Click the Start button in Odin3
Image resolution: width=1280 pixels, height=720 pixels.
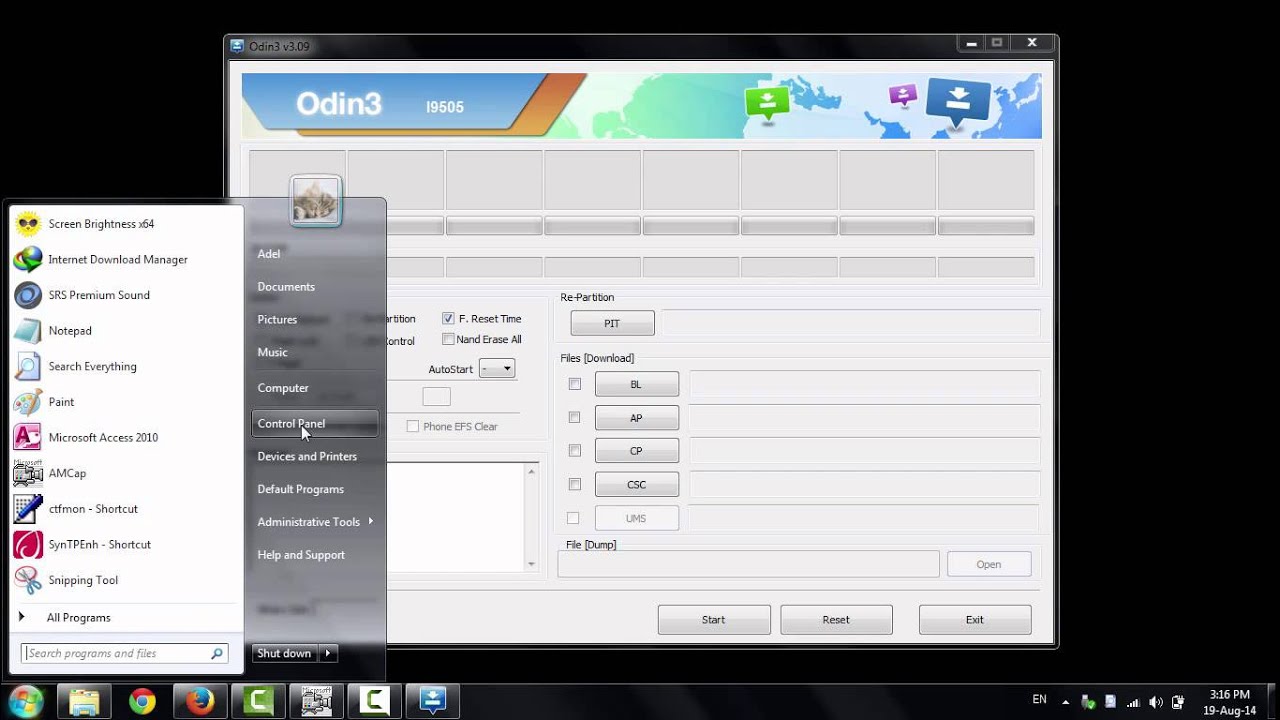[x=714, y=620]
